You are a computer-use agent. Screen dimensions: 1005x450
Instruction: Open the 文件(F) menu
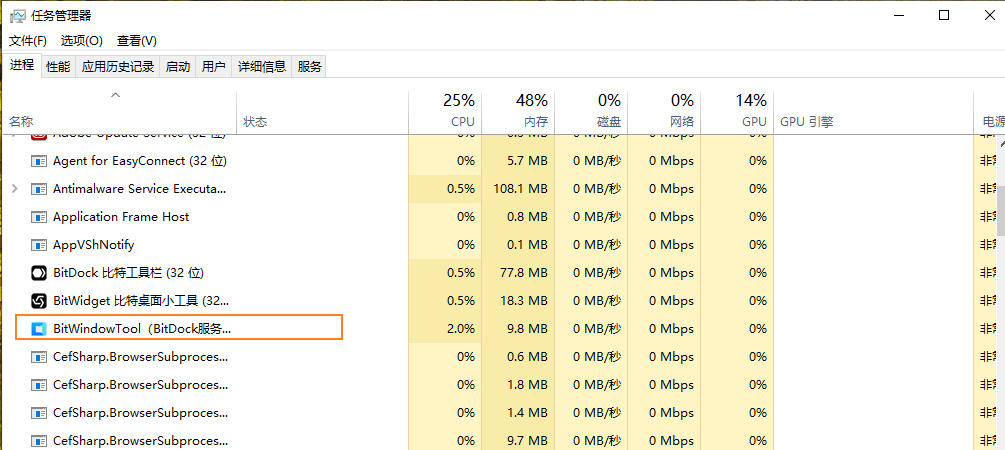coord(28,40)
